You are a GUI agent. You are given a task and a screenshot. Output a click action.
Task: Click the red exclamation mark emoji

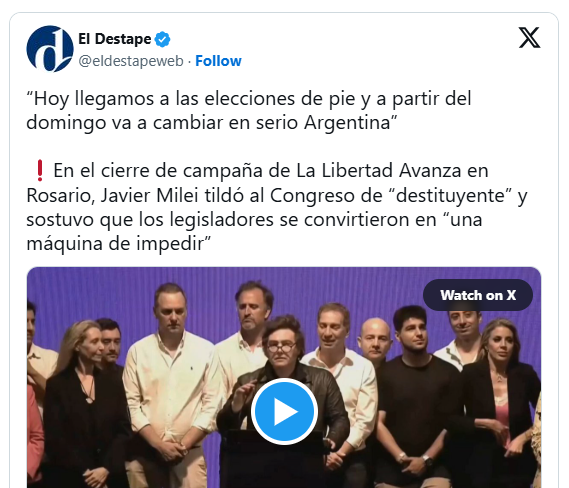(40, 171)
